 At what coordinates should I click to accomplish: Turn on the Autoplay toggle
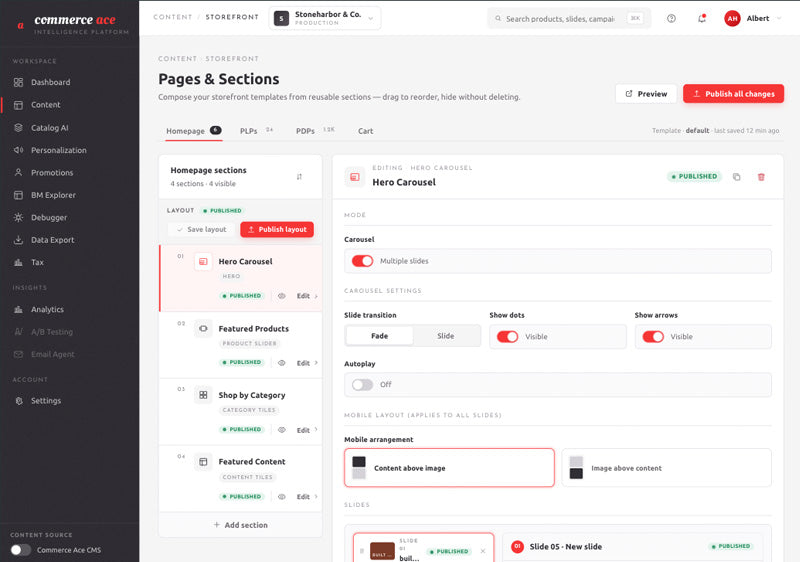(x=362, y=385)
